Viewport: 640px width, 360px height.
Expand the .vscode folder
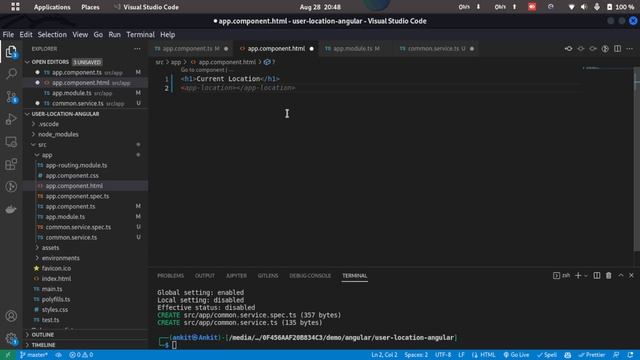48,124
